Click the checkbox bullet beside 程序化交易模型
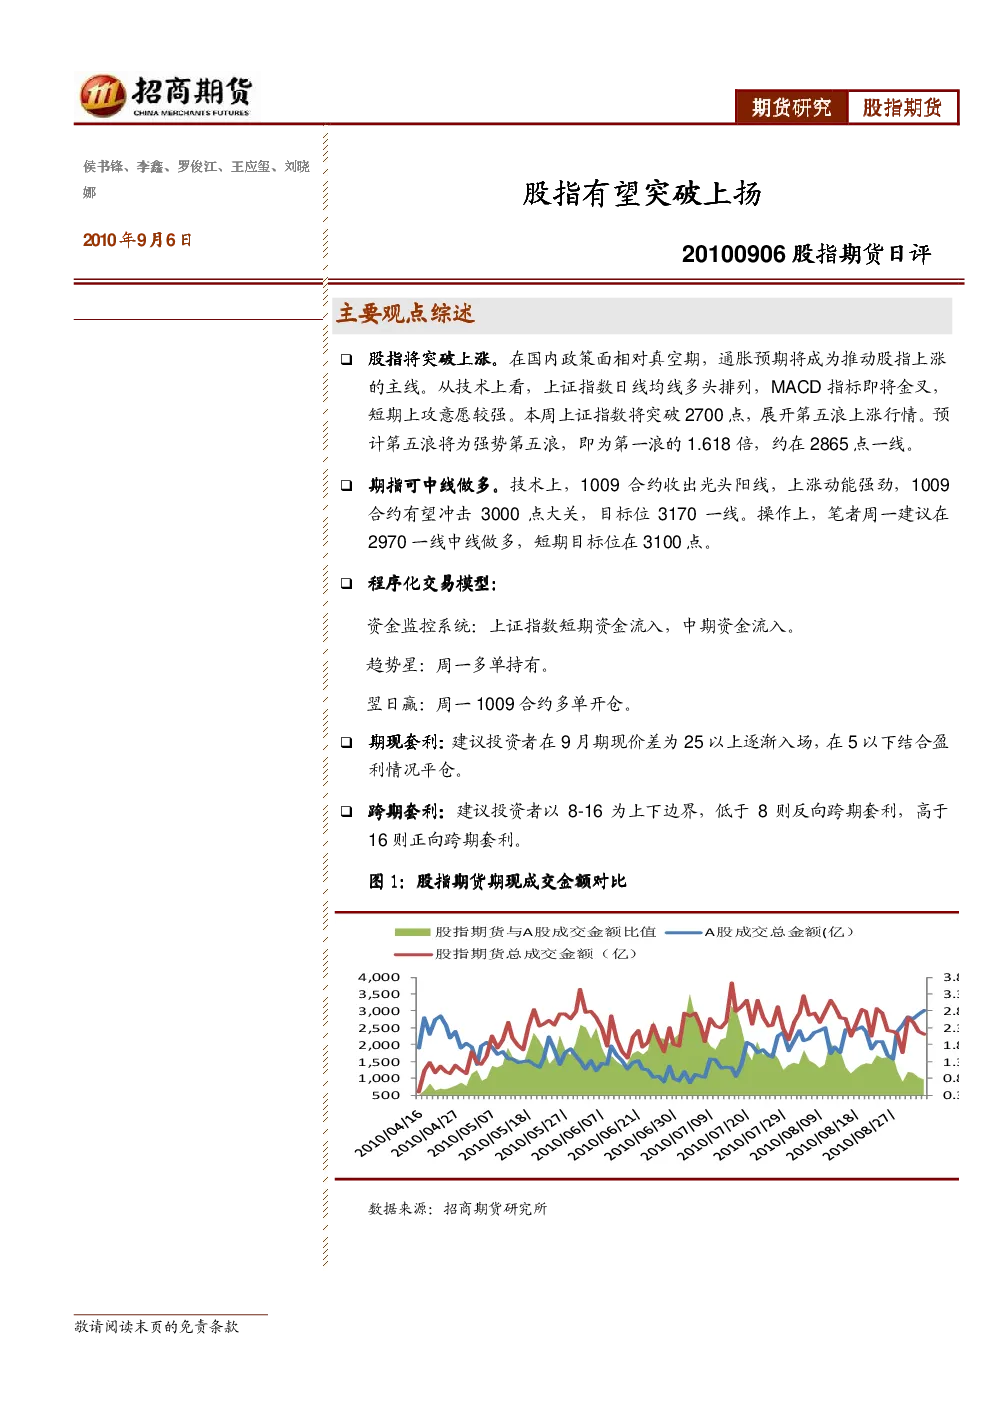Image resolution: width=992 pixels, height=1403 pixels. click(x=346, y=583)
